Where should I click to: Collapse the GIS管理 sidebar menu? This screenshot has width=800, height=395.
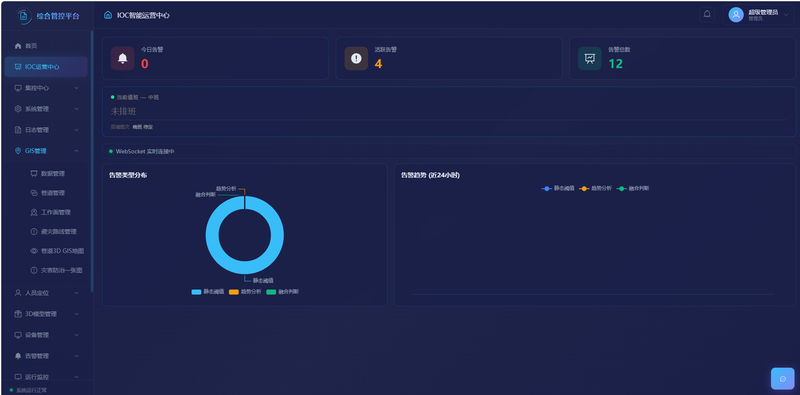click(46, 151)
